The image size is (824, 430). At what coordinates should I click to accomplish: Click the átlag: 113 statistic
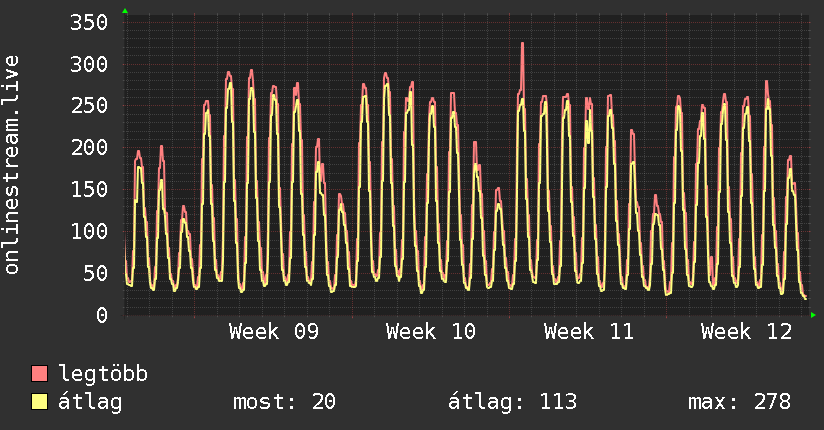click(512, 402)
